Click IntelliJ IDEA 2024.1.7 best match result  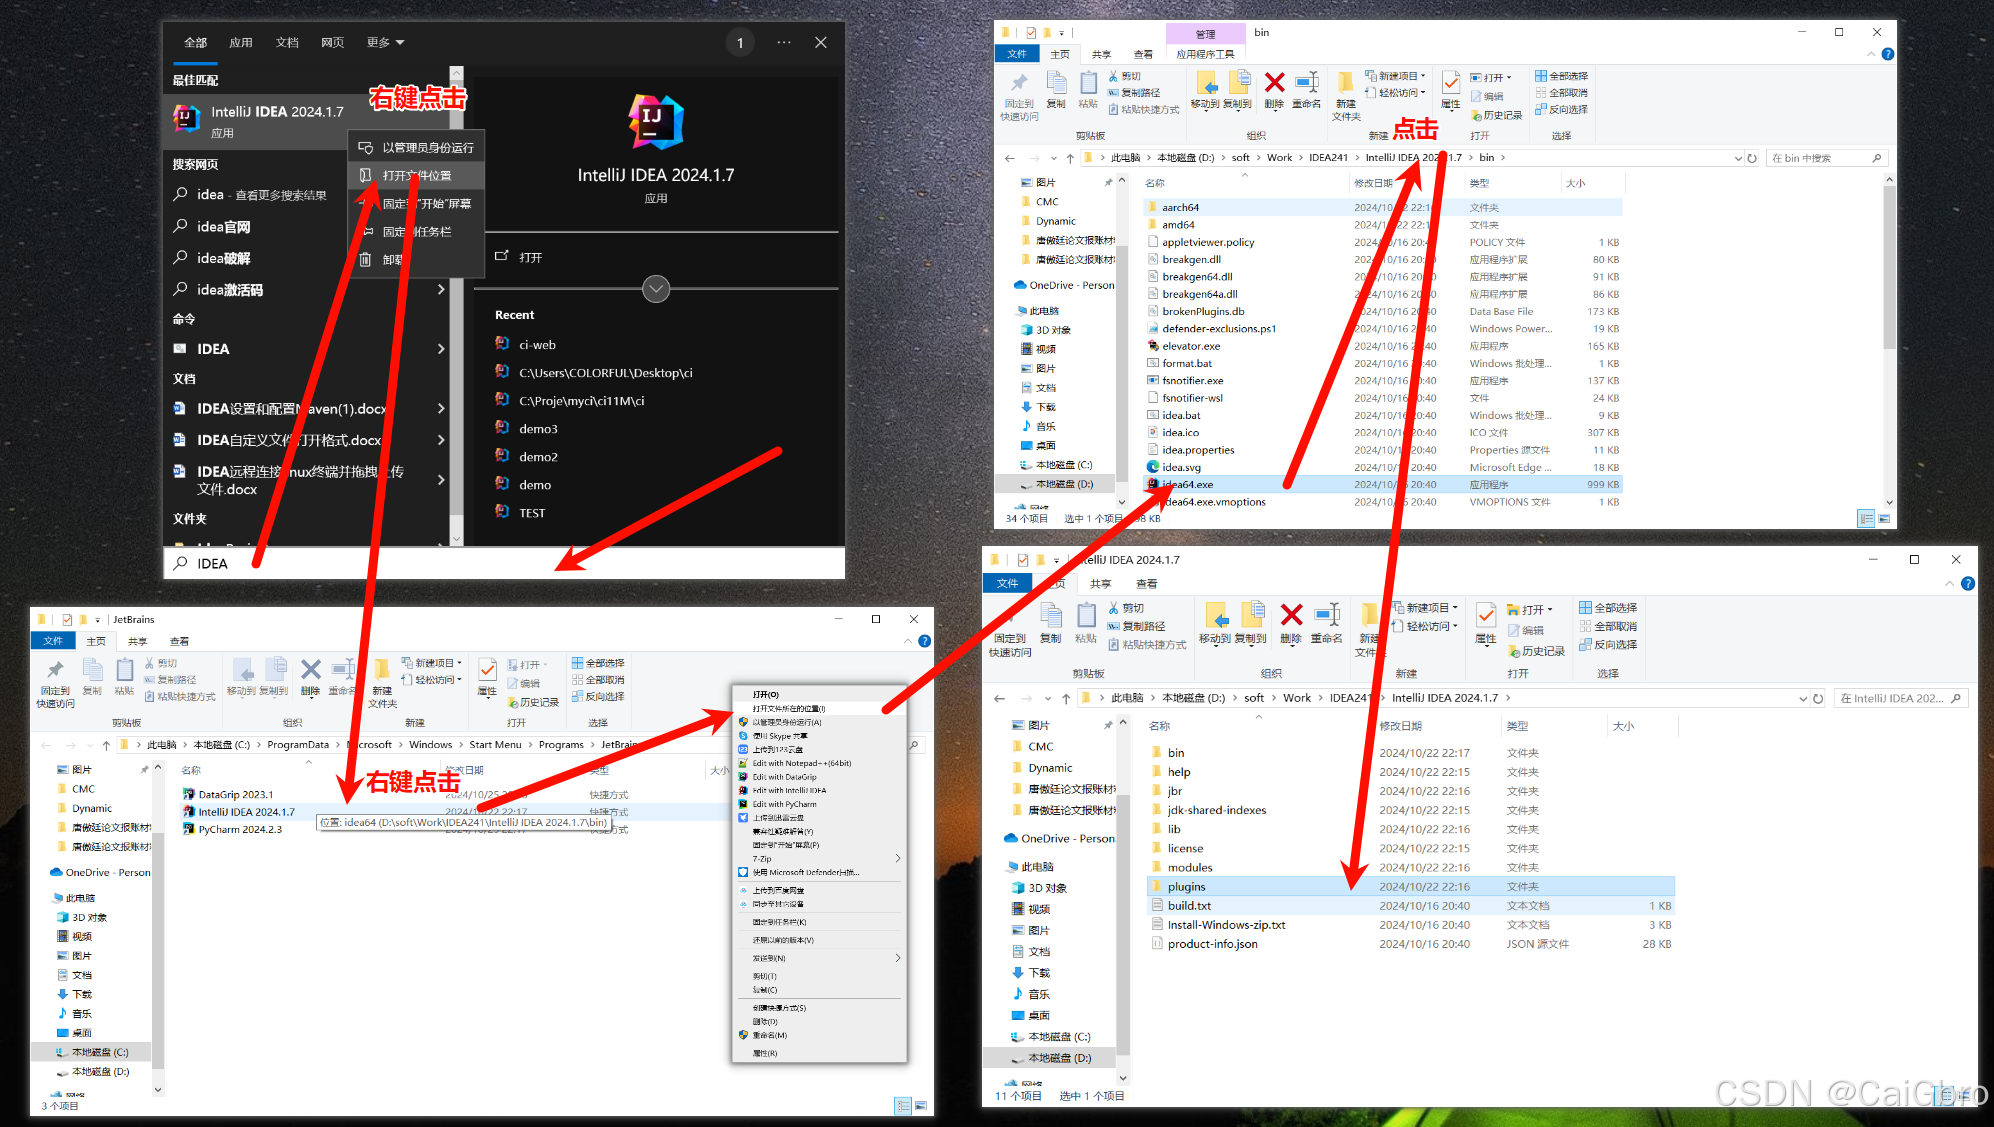tap(258, 121)
